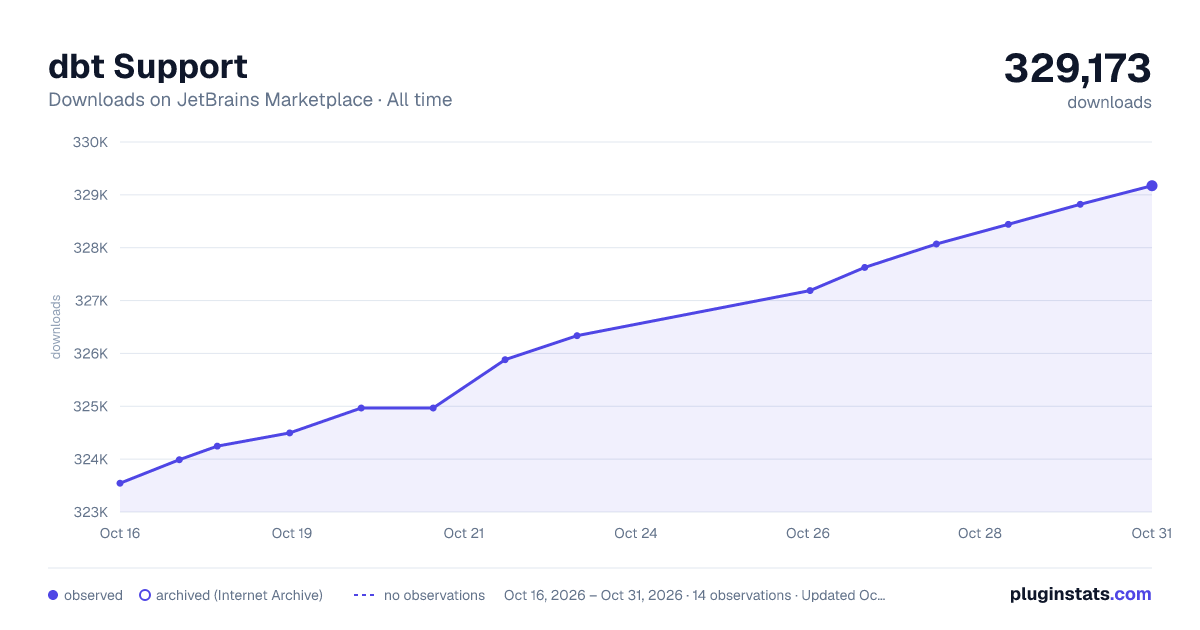Click the vertical 'downloads' y-axis title
This screenshot has height=630, width=1200.
(x=56, y=327)
